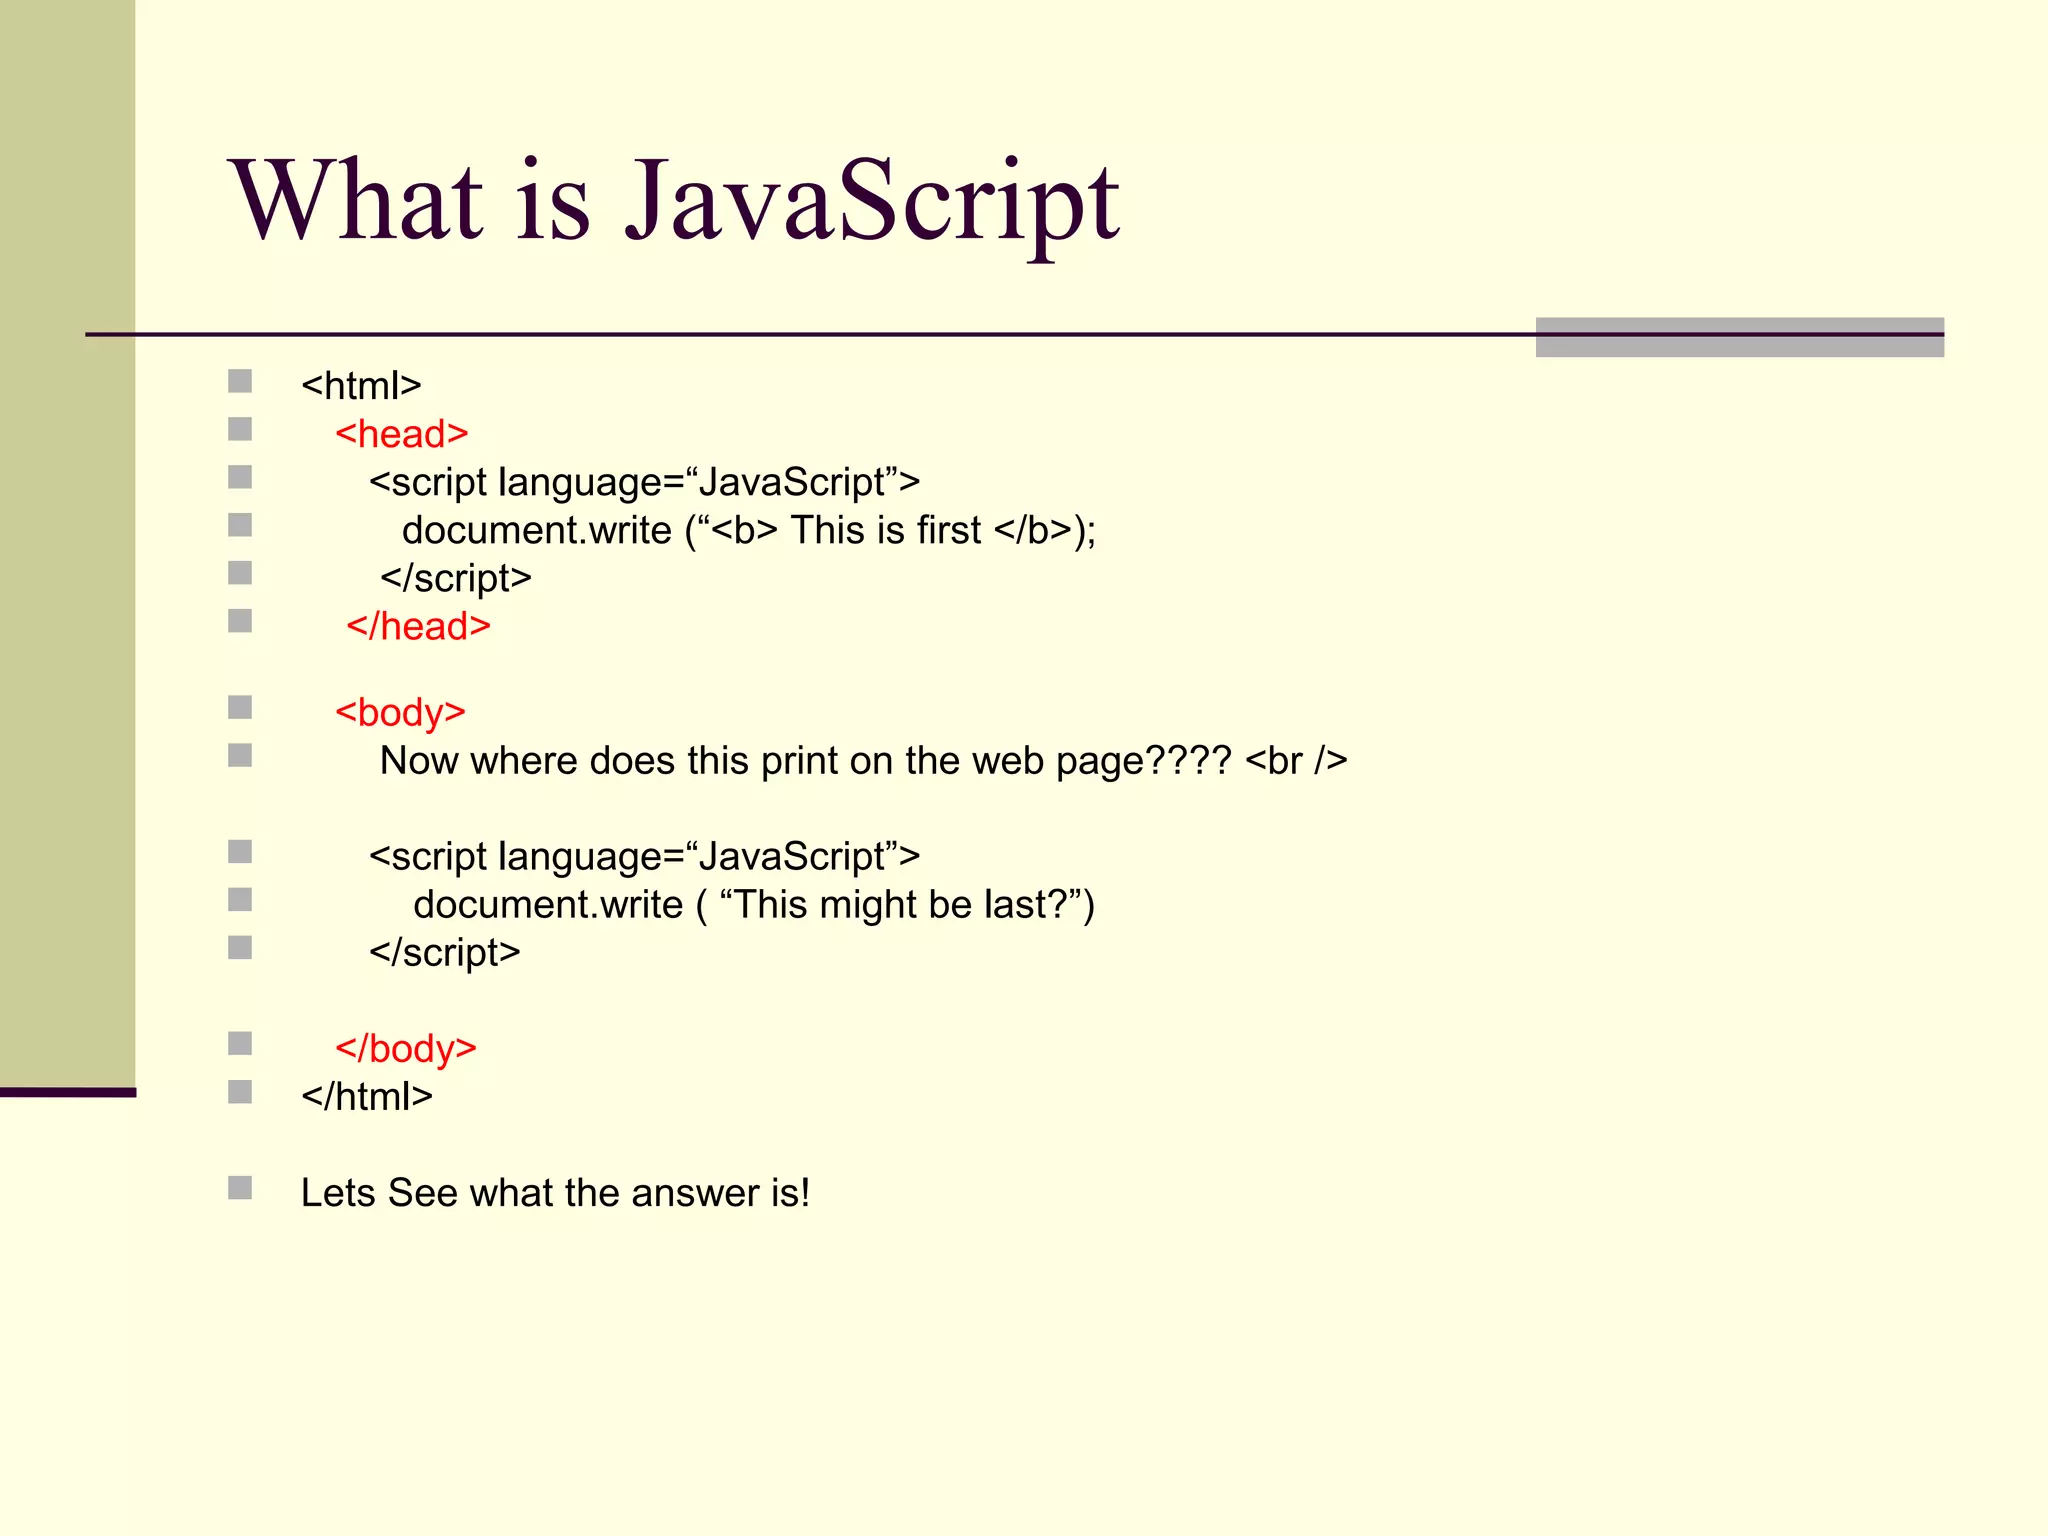
Task: Click the red <body> opening tag
Action: [x=401, y=712]
